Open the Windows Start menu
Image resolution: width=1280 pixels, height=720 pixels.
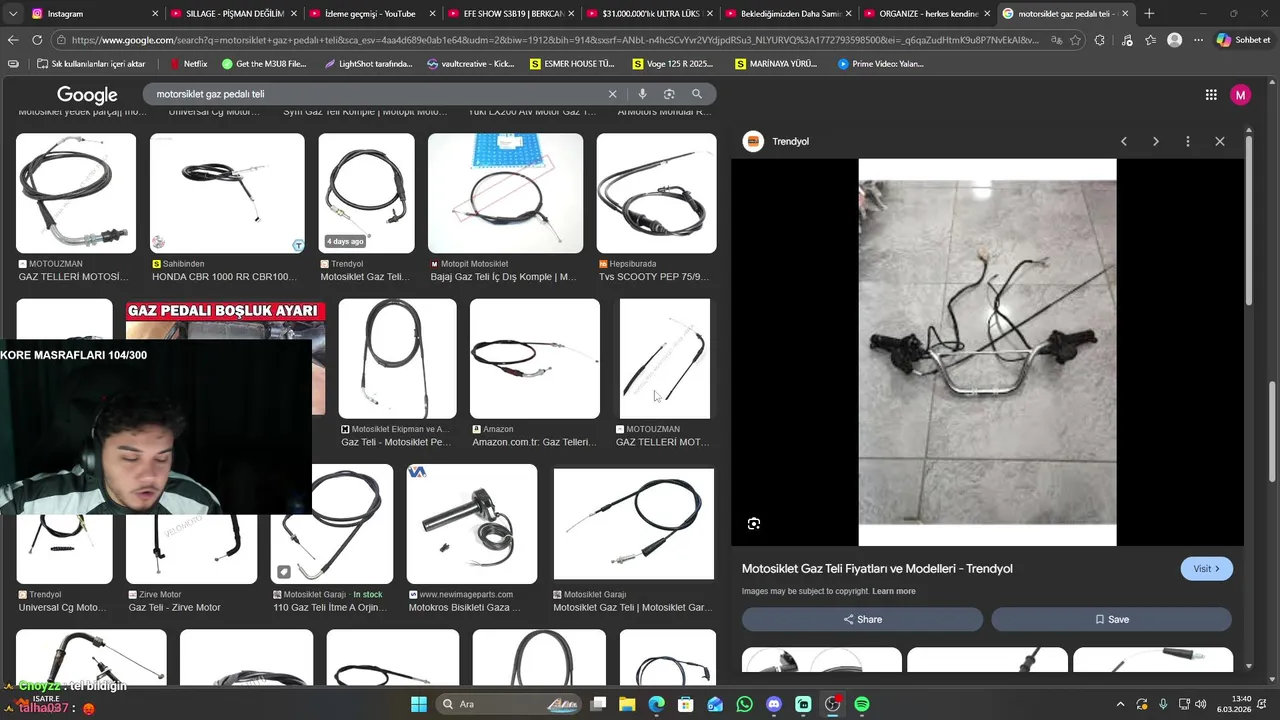click(419, 704)
